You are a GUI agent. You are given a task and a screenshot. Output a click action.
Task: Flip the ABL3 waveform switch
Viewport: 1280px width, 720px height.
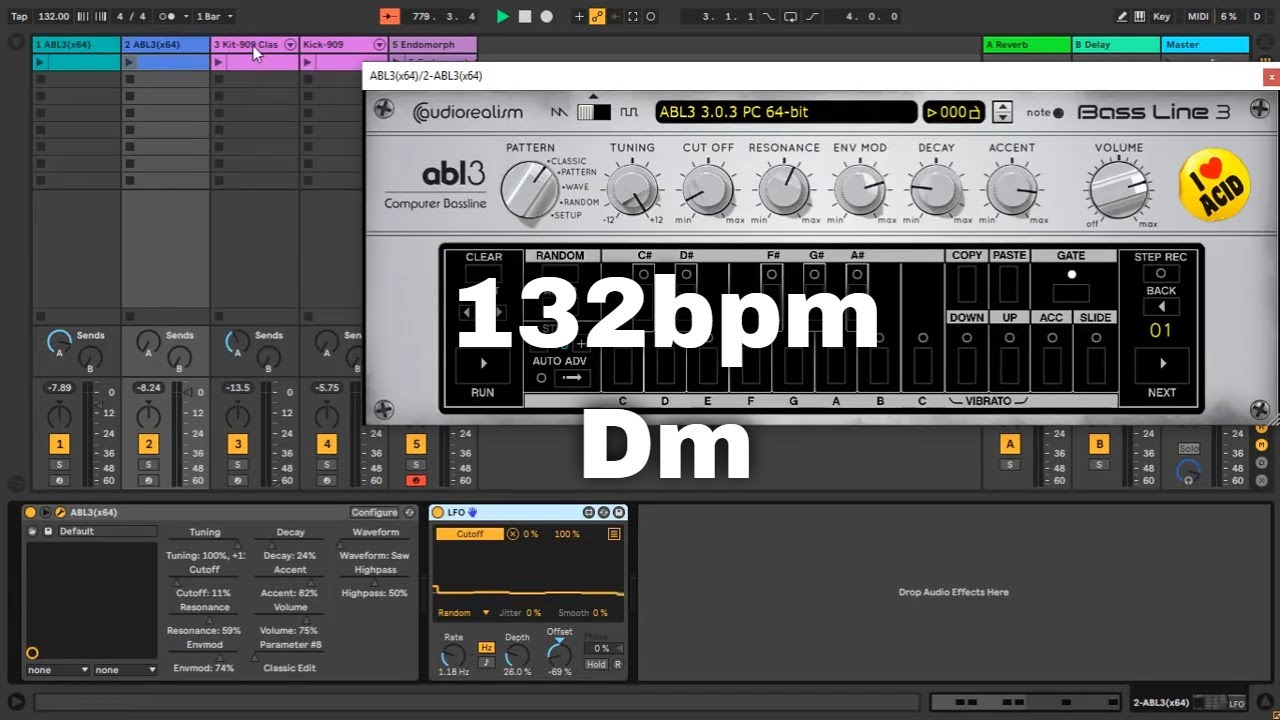[x=594, y=112]
